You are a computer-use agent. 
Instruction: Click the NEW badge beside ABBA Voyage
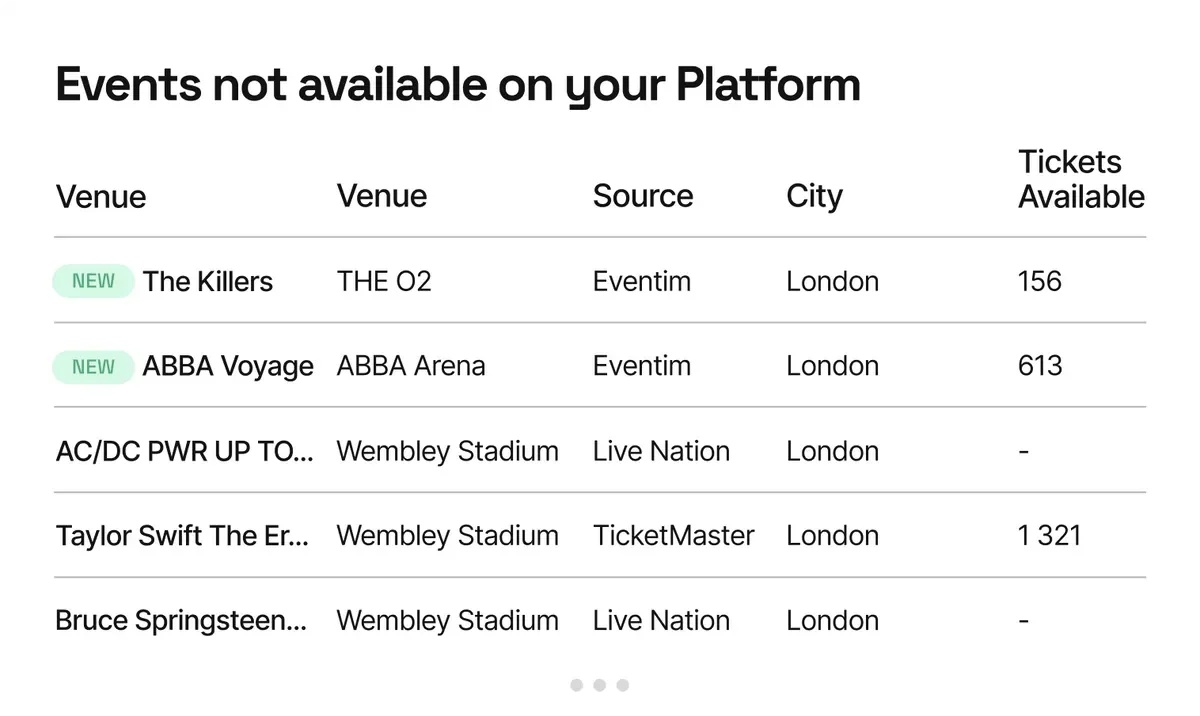pos(93,367)
